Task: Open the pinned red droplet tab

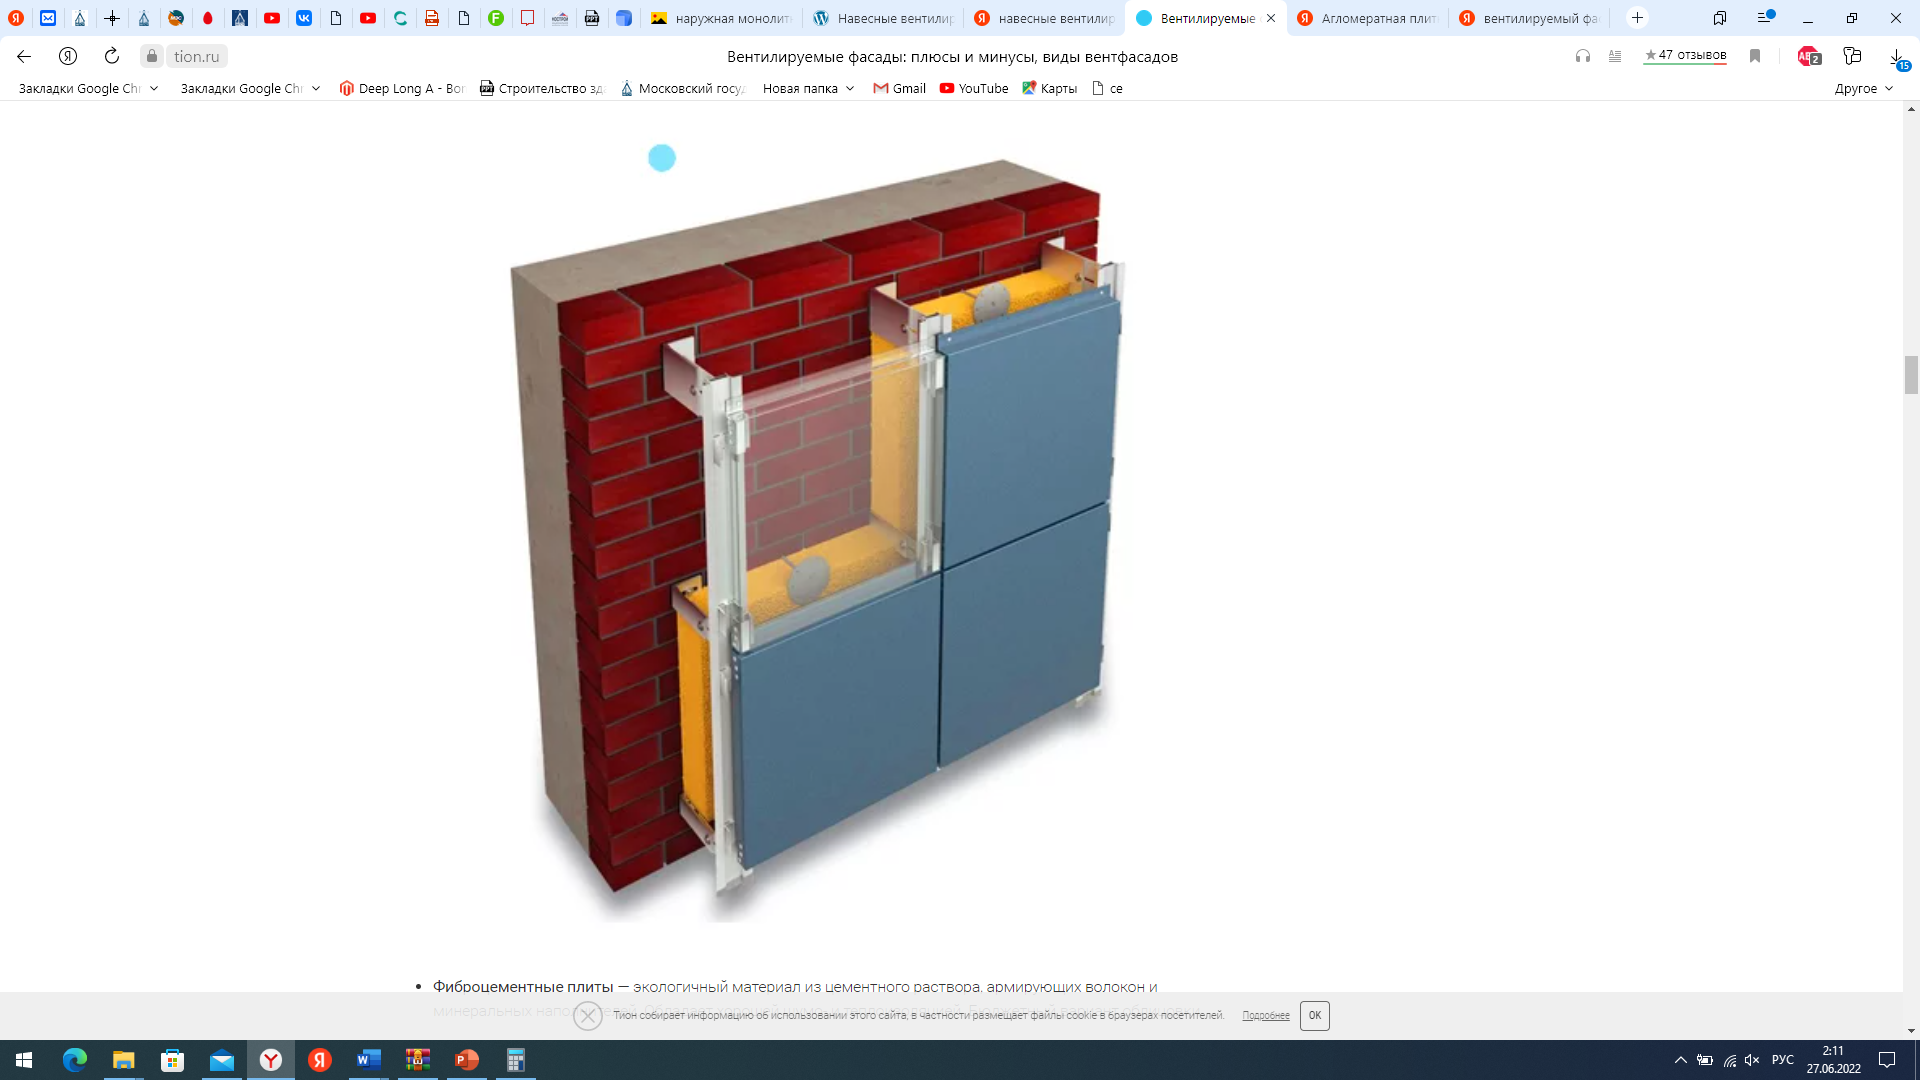Action: (x=208, y=18)
